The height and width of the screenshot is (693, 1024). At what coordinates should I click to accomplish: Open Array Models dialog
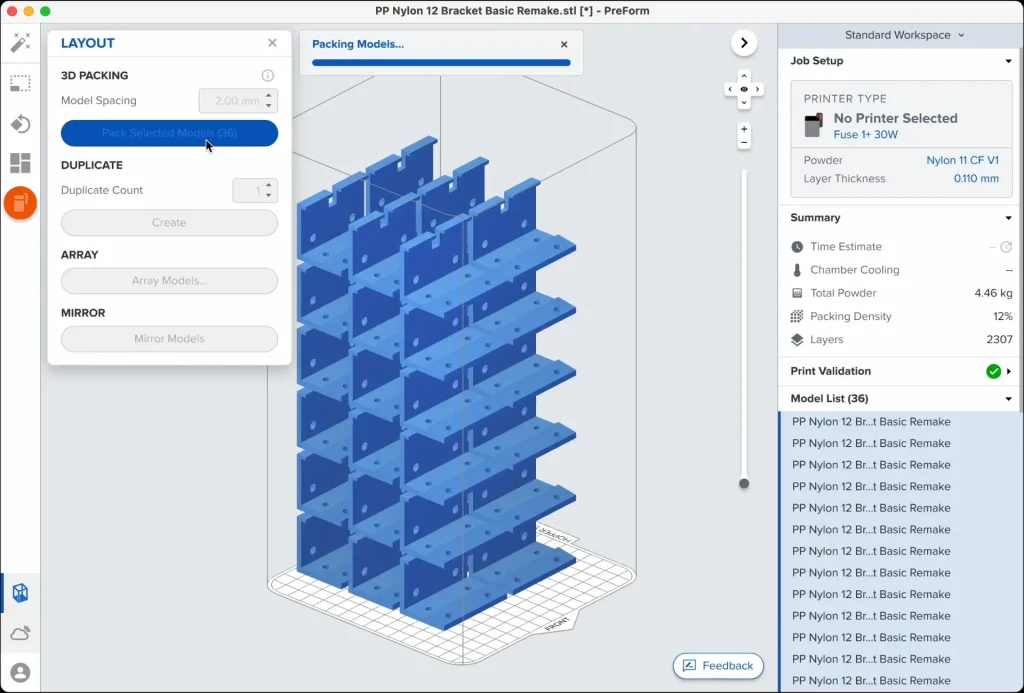pos(169,281)
